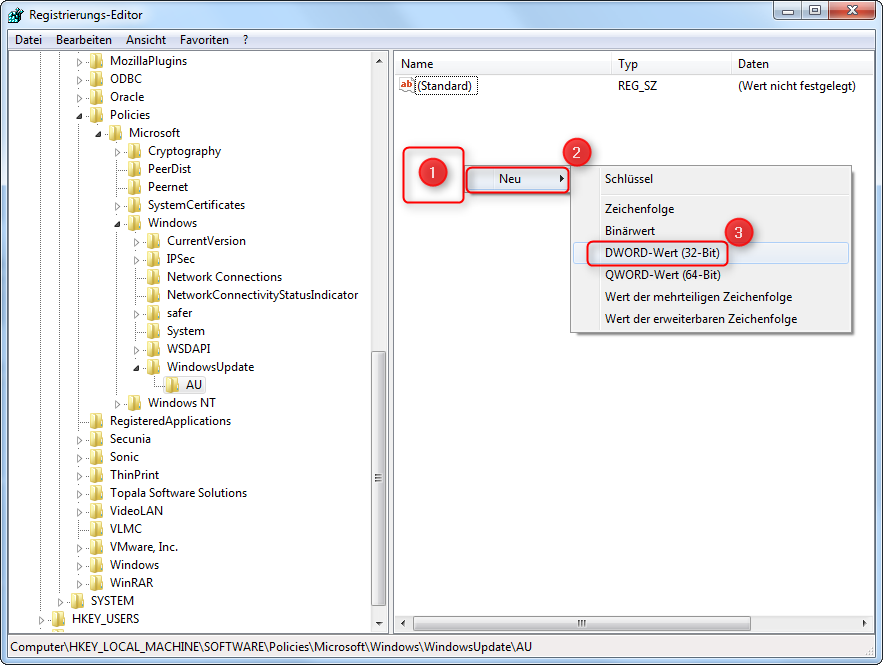Open the Bearbeiten menu
Screen dimensions: 883x665
[x=83, y=40]
